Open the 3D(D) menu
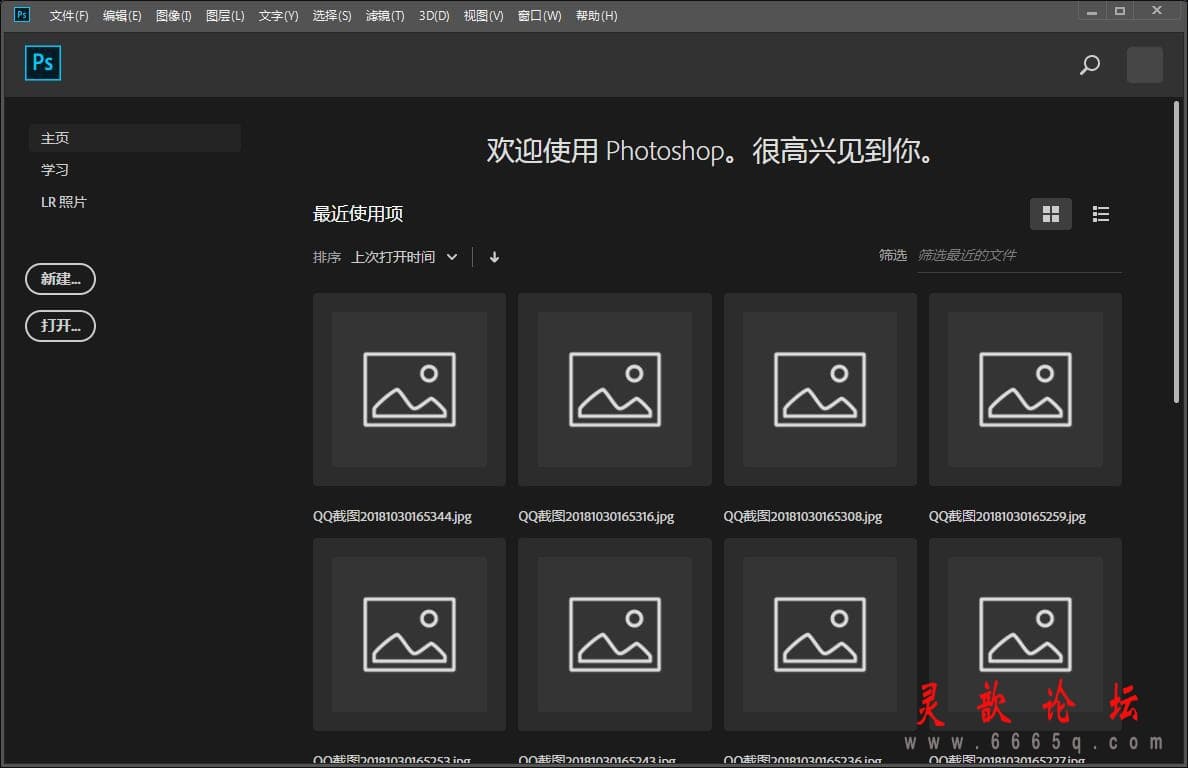Viewport: 1188px width, 768px height. [434, 15]
